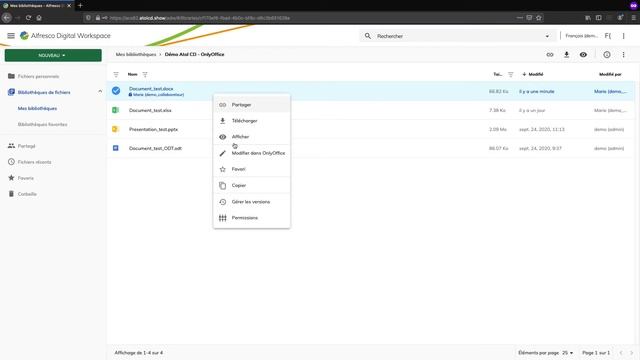Click into the Rechercher search field
640x360 pixels.
coord(457,36)
